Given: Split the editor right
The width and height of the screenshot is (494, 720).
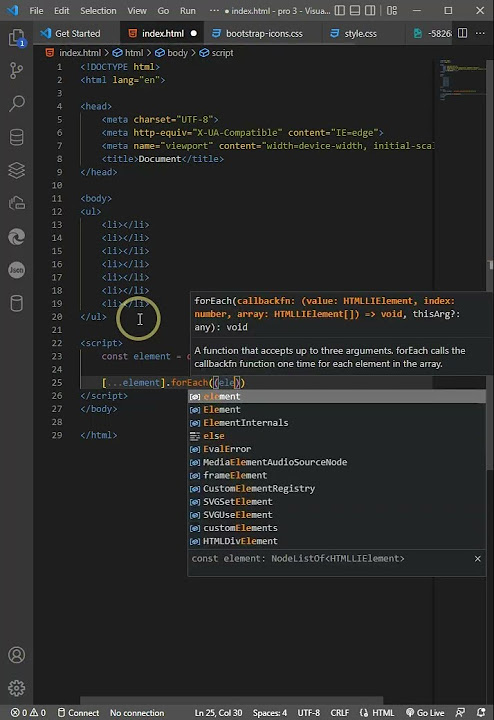Looking at the screenshot, I should pos(462,33).
